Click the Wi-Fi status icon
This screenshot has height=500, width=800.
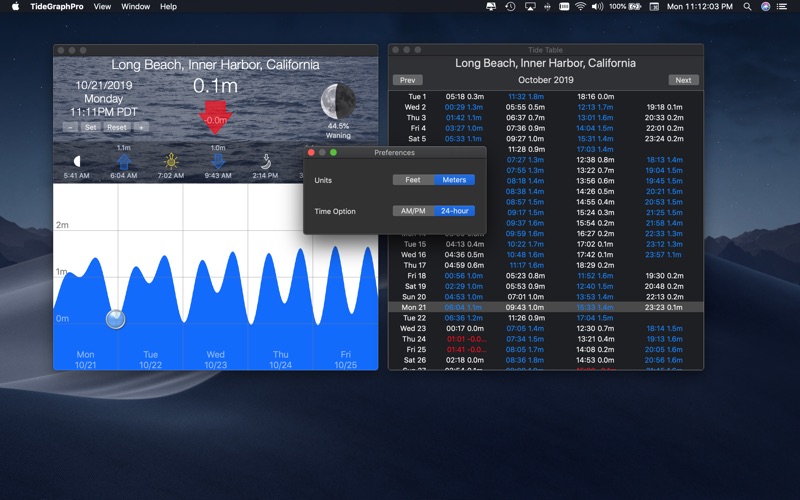(580, 7)
